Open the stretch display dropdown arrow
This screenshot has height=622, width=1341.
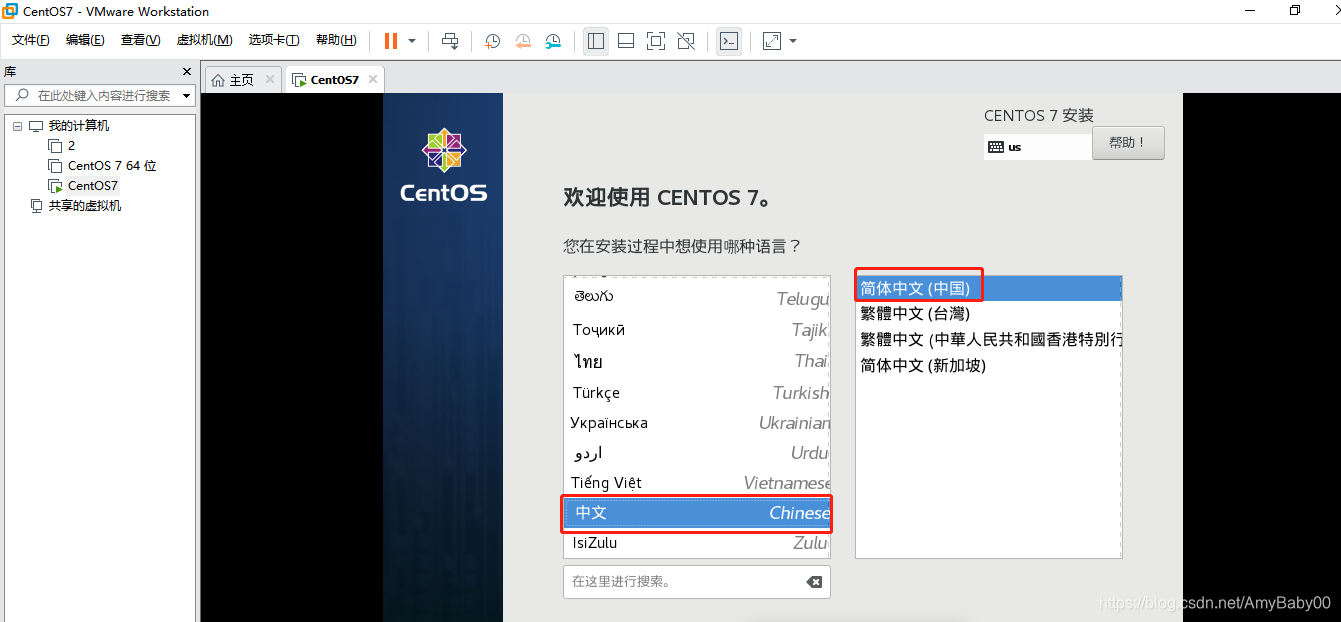pyautogui.click(x=793, y=41)
